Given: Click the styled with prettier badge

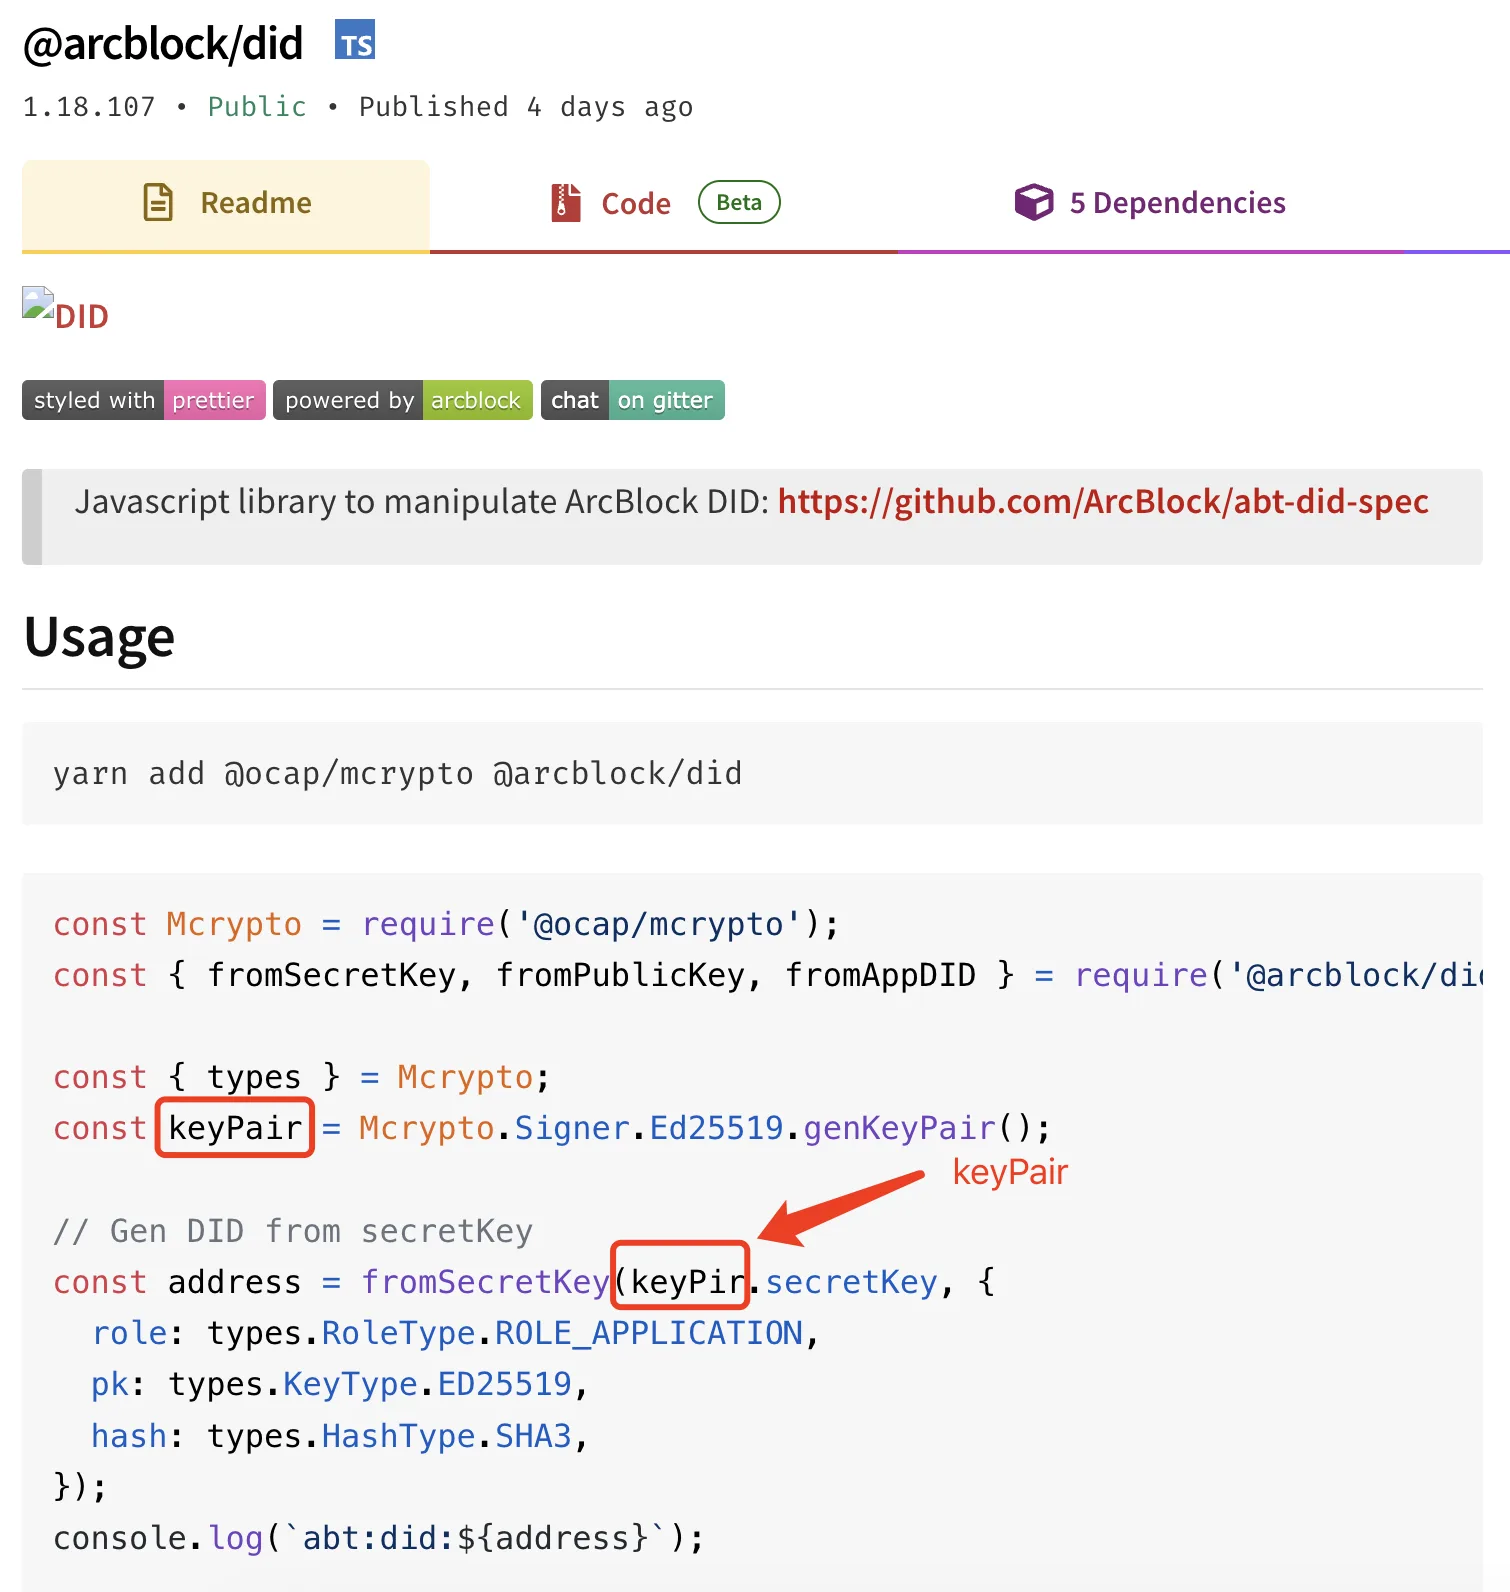Looking at the screenshot, I should coord(144,400).
